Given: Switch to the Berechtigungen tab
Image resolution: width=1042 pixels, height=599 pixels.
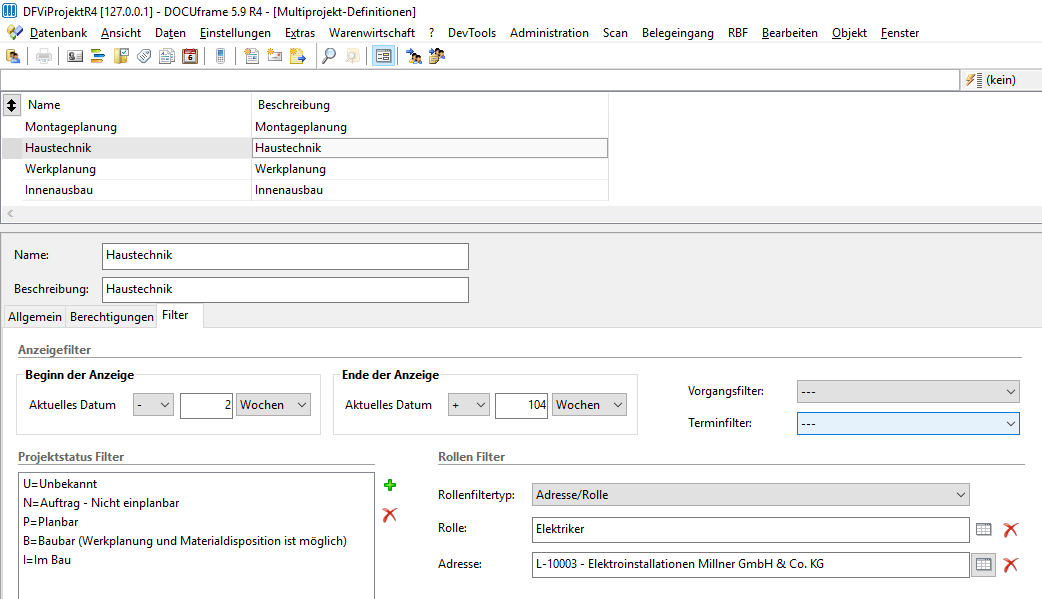Looking at the screenshot, I should (112, 316).
